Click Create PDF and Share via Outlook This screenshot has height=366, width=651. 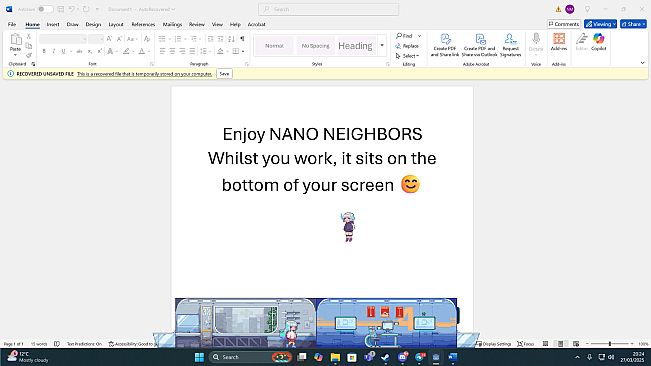click(480, 45)
